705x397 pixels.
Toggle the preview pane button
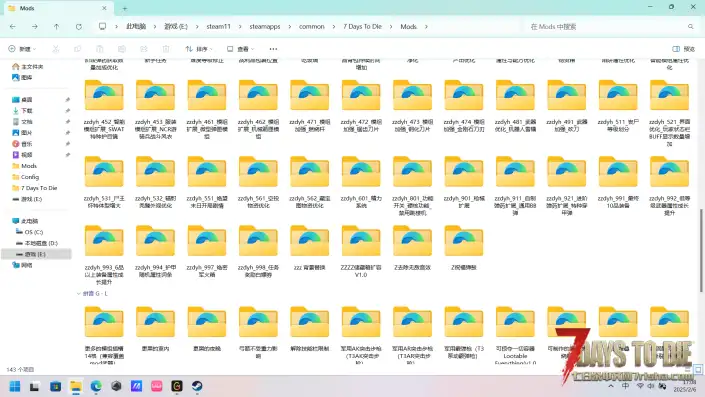683,49
